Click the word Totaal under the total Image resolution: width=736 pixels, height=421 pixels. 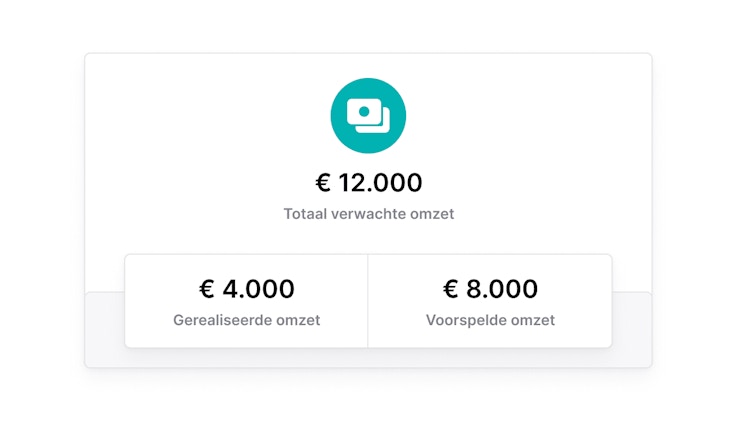click(x=304, y=213)
